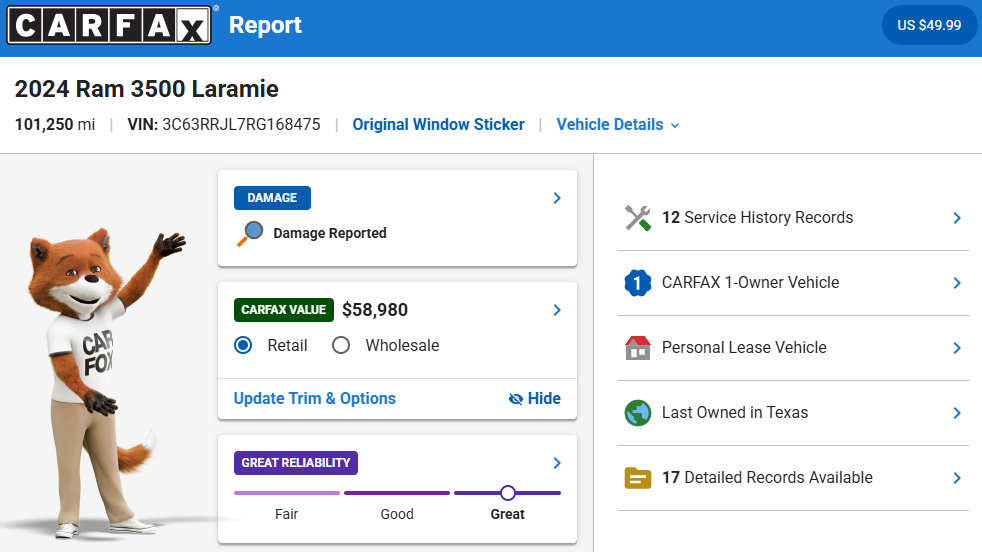The image size is (982, 552).
Task: Click the magnifying glass damage icon
Action: click(250, 234)
